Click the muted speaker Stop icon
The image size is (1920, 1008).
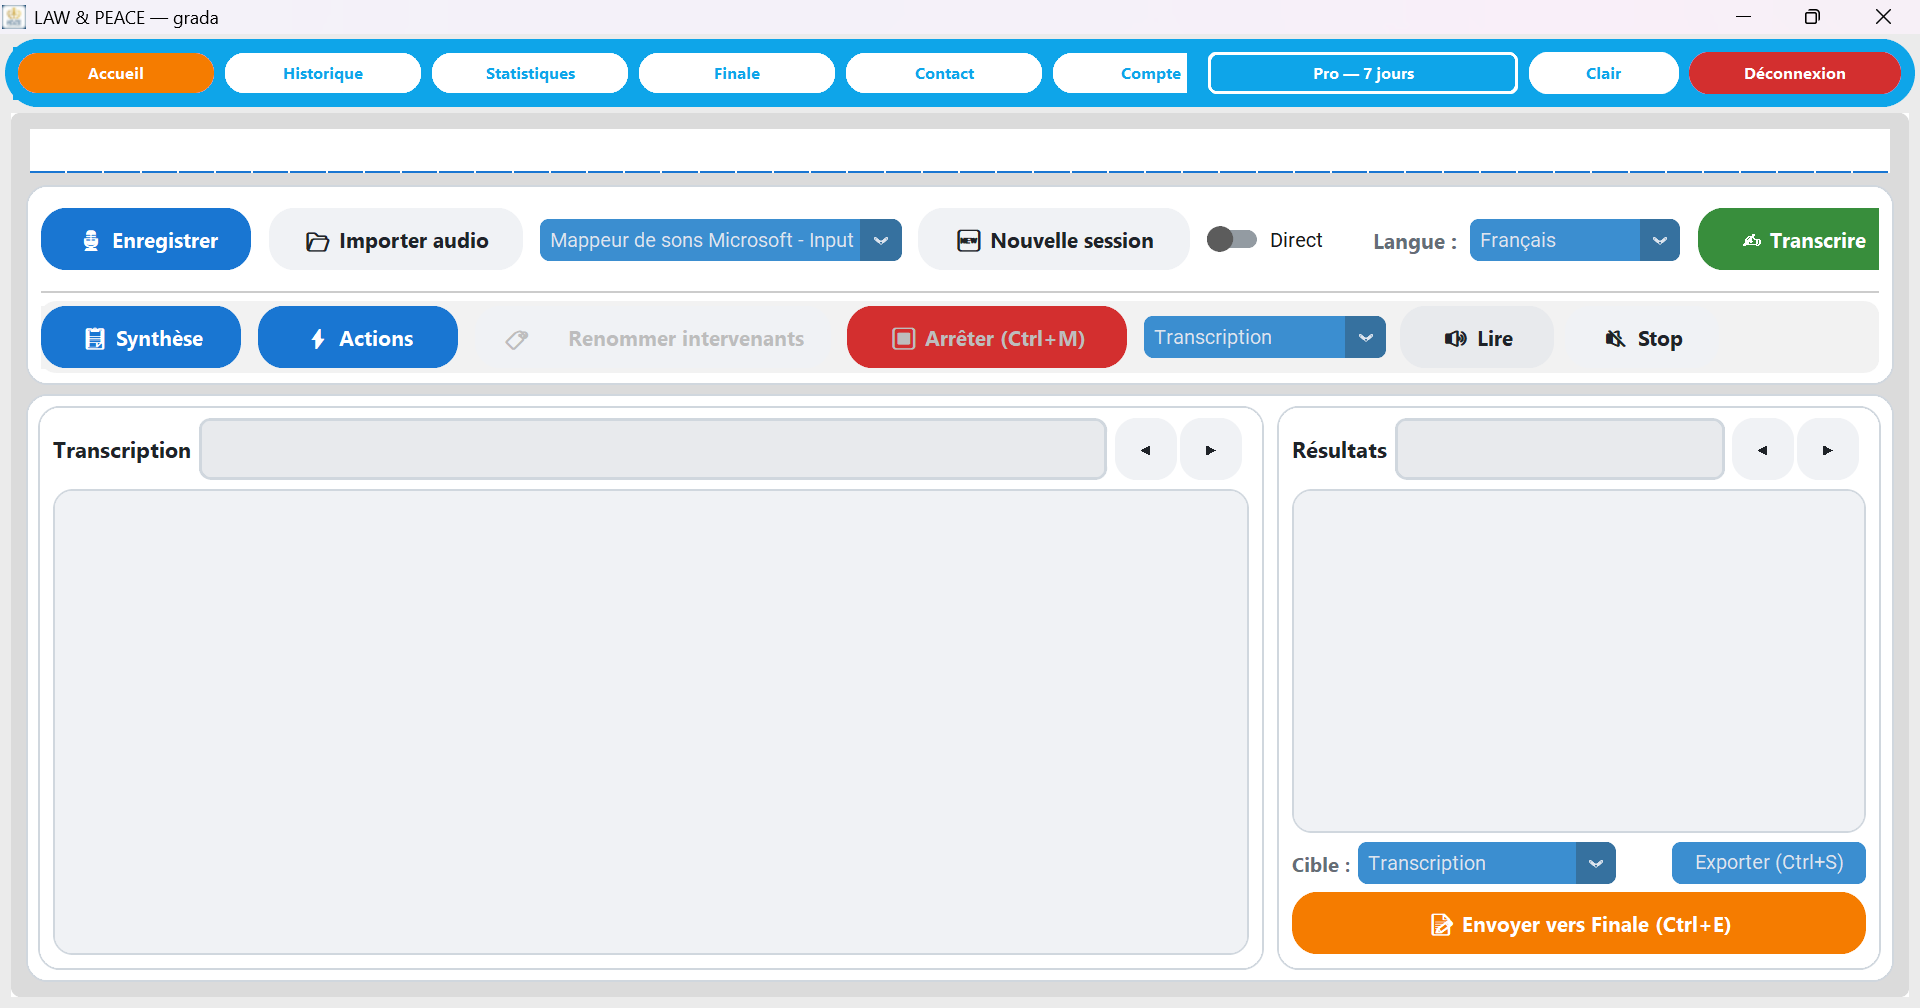pos(1615,339)
